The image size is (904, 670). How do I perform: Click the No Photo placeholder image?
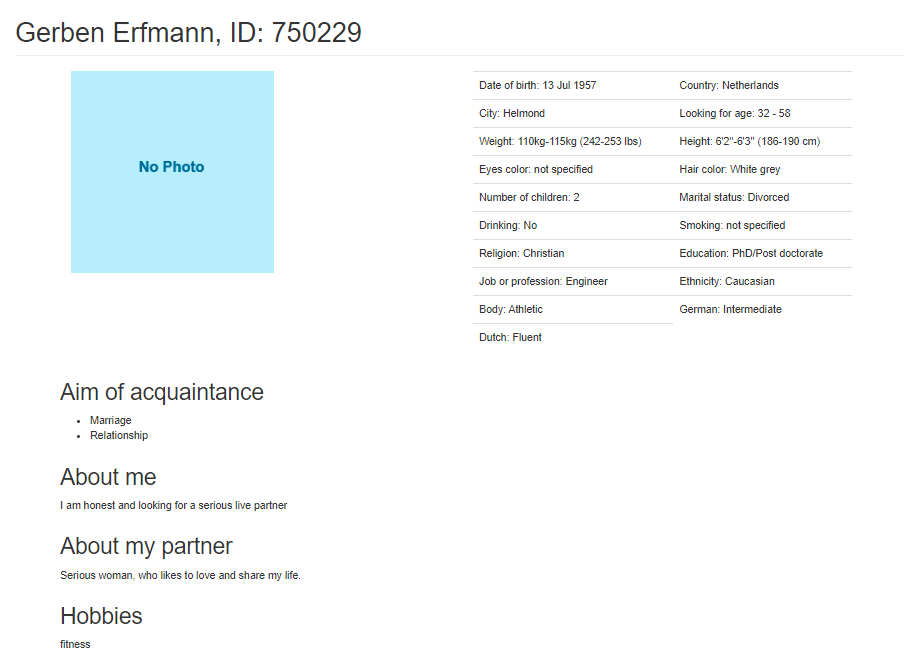[x=172, y=172]
